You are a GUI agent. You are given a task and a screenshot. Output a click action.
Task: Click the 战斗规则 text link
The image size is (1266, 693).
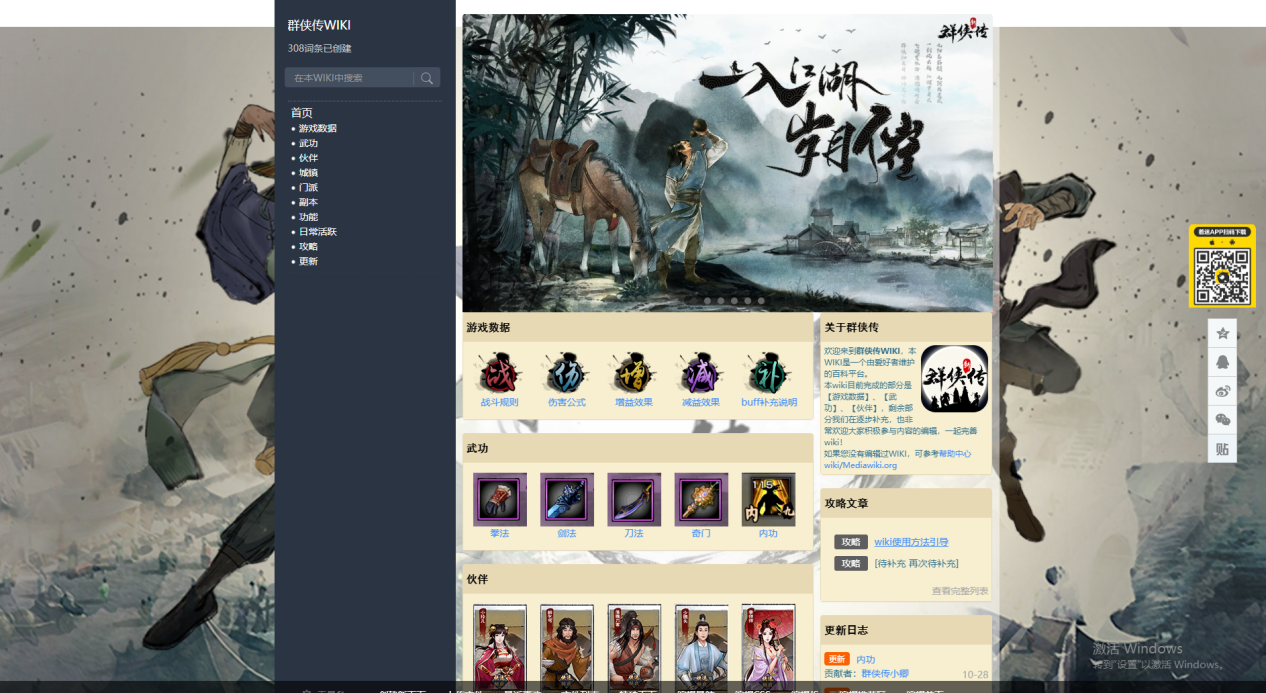pyautogui.click(x=499, y=403)
